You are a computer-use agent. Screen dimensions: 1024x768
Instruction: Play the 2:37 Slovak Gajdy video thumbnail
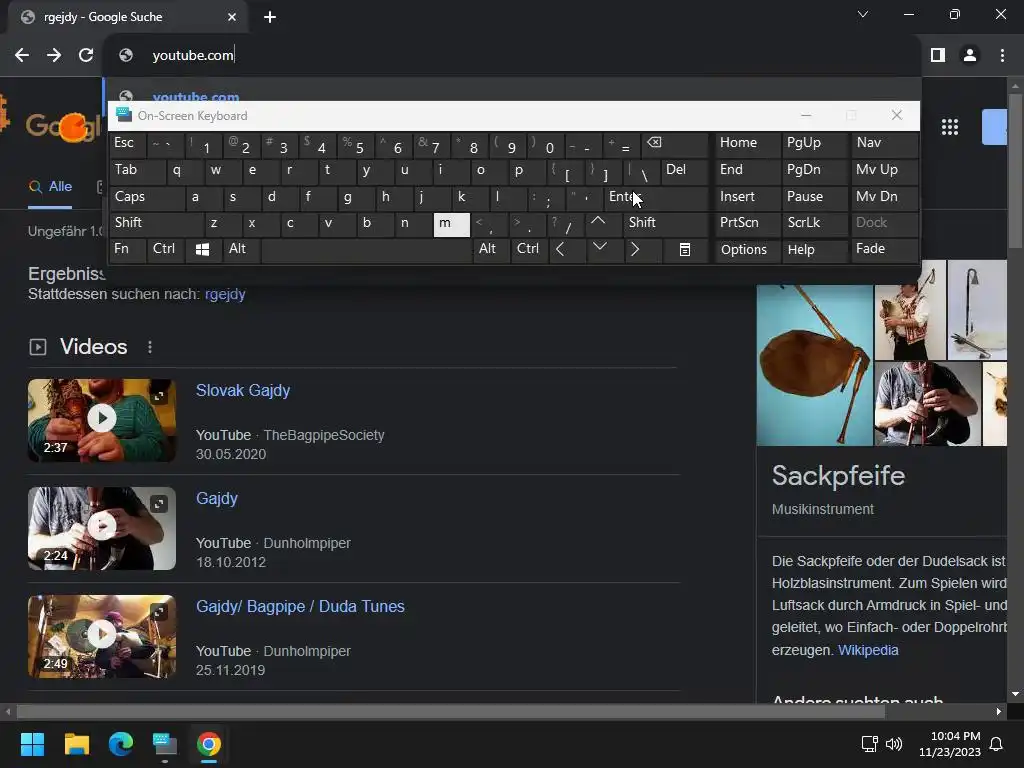click(102, 420)
